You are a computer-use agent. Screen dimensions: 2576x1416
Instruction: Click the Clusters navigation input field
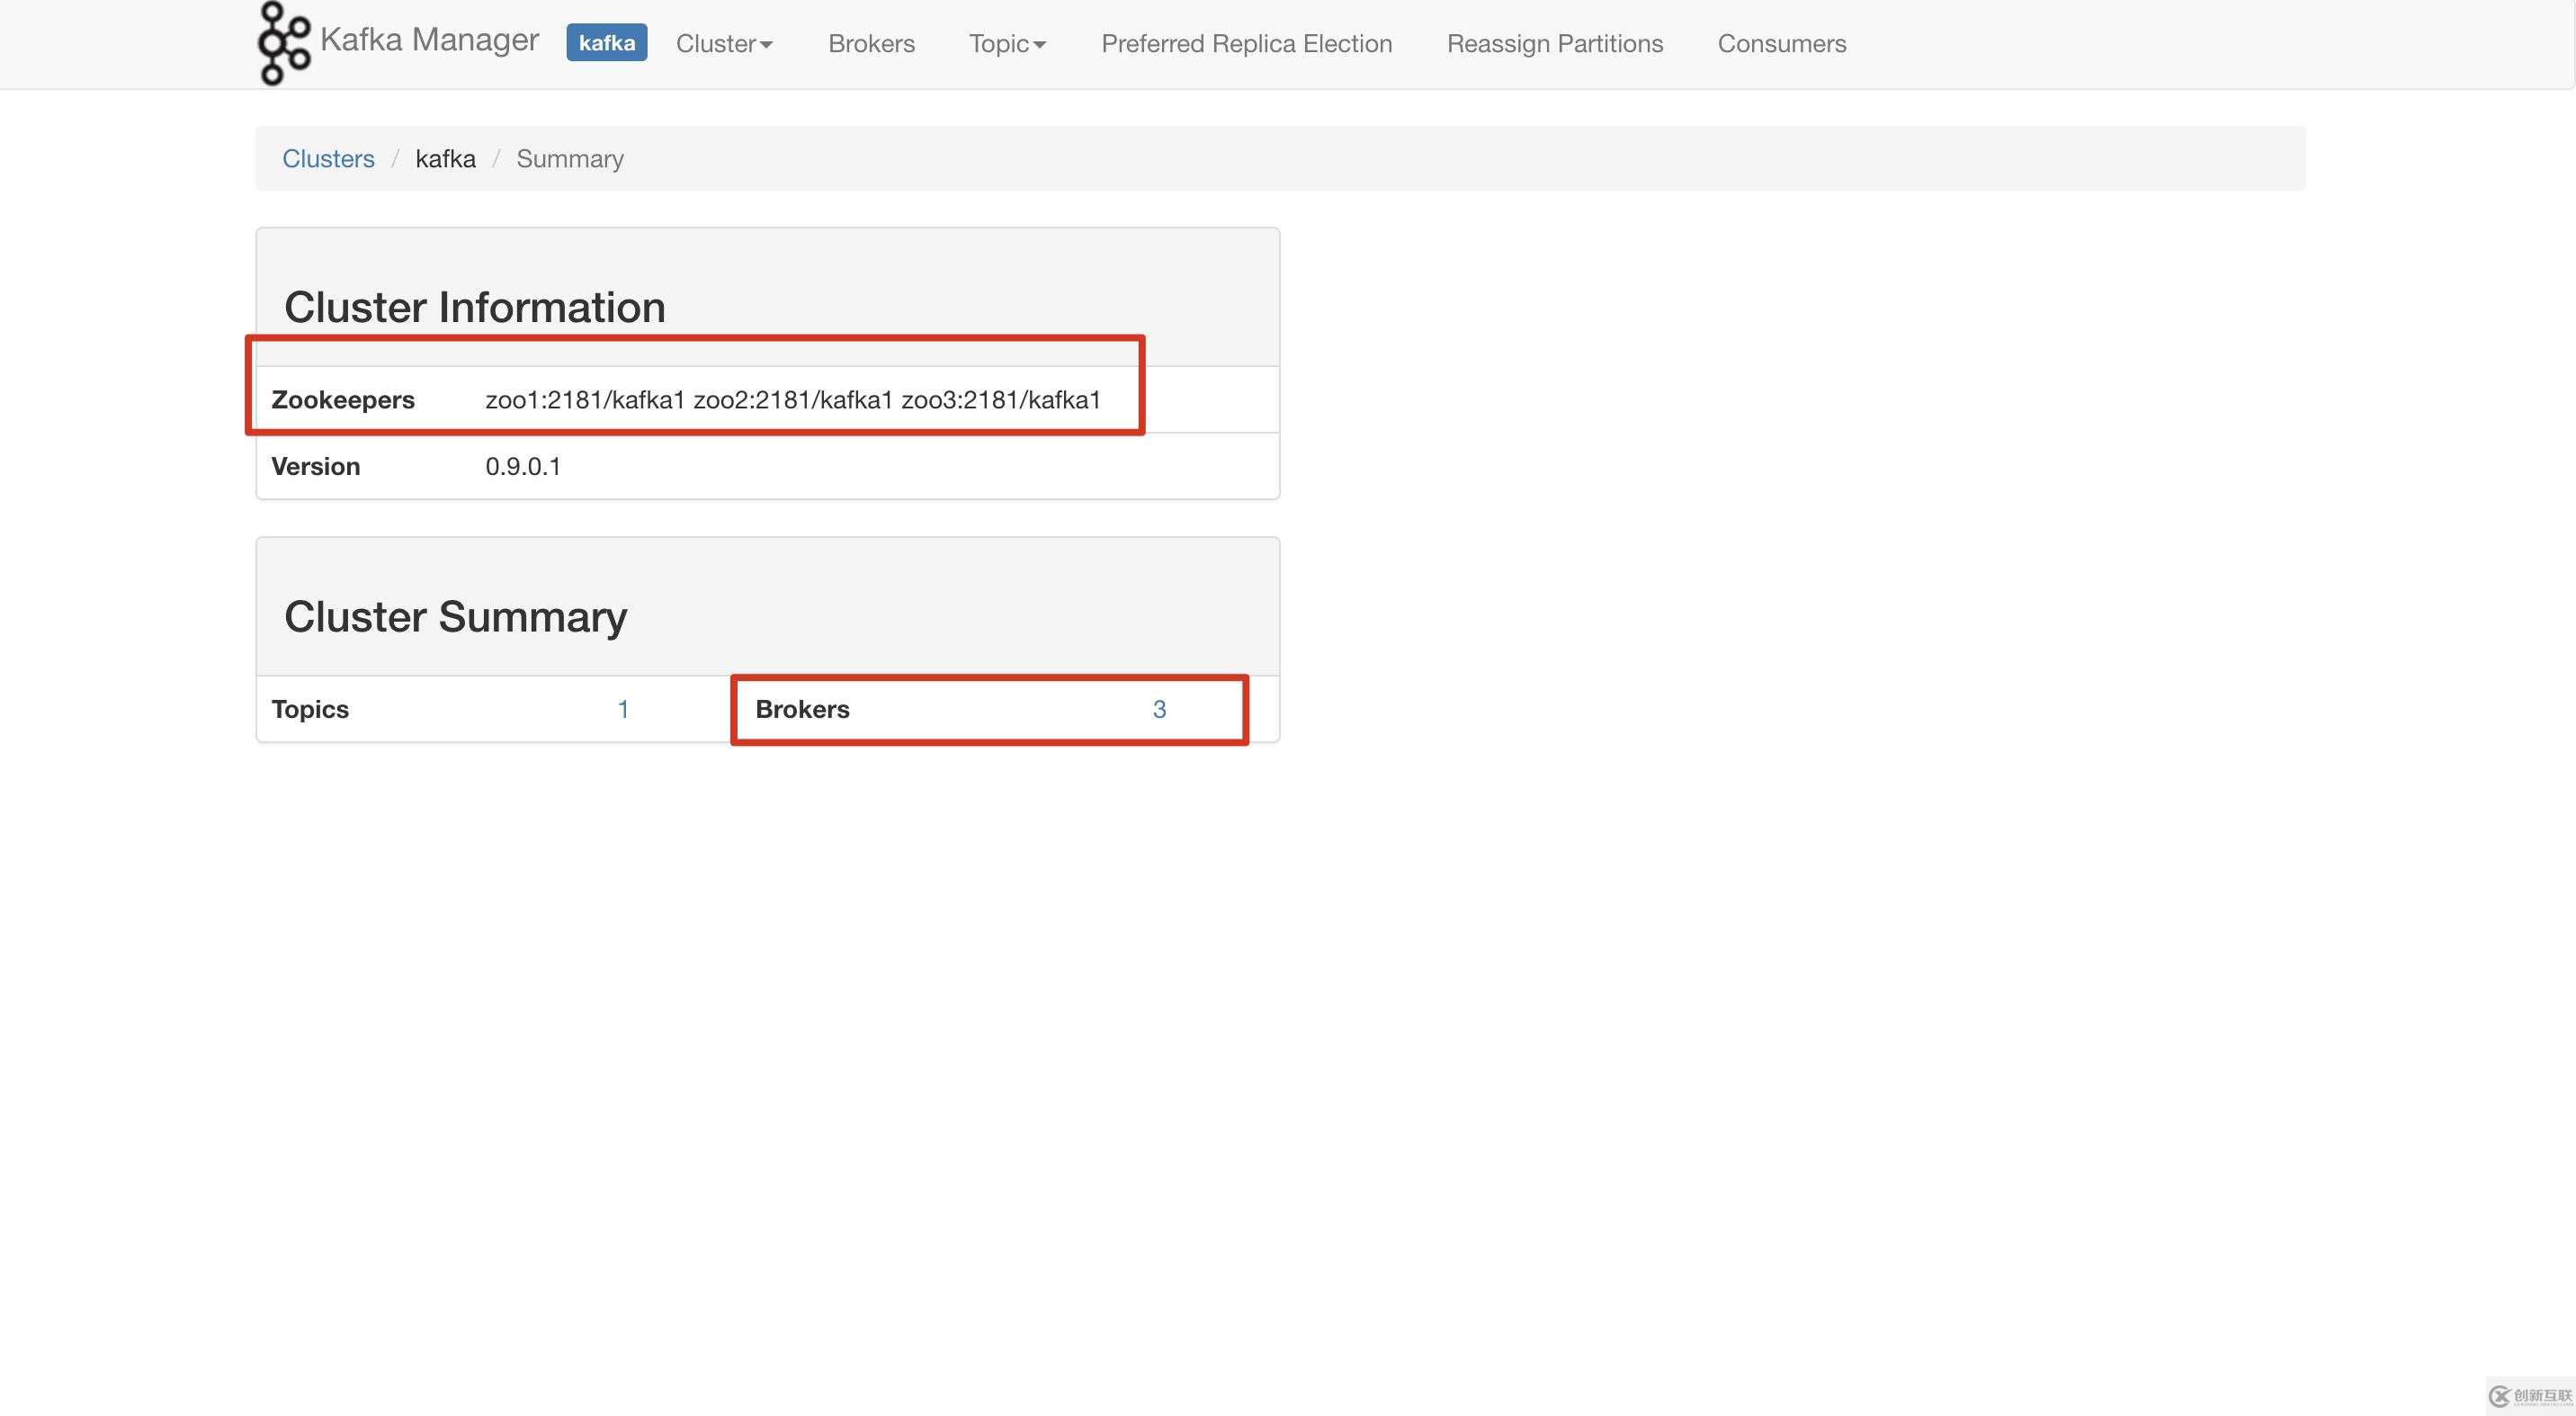click(x=329, y=157)
